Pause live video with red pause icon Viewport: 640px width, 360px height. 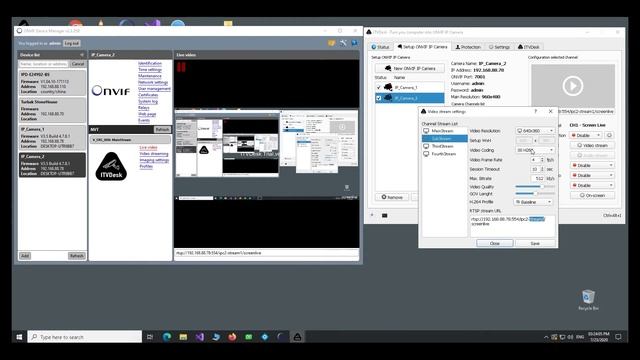pyautogui.click(x=181, y=68)
